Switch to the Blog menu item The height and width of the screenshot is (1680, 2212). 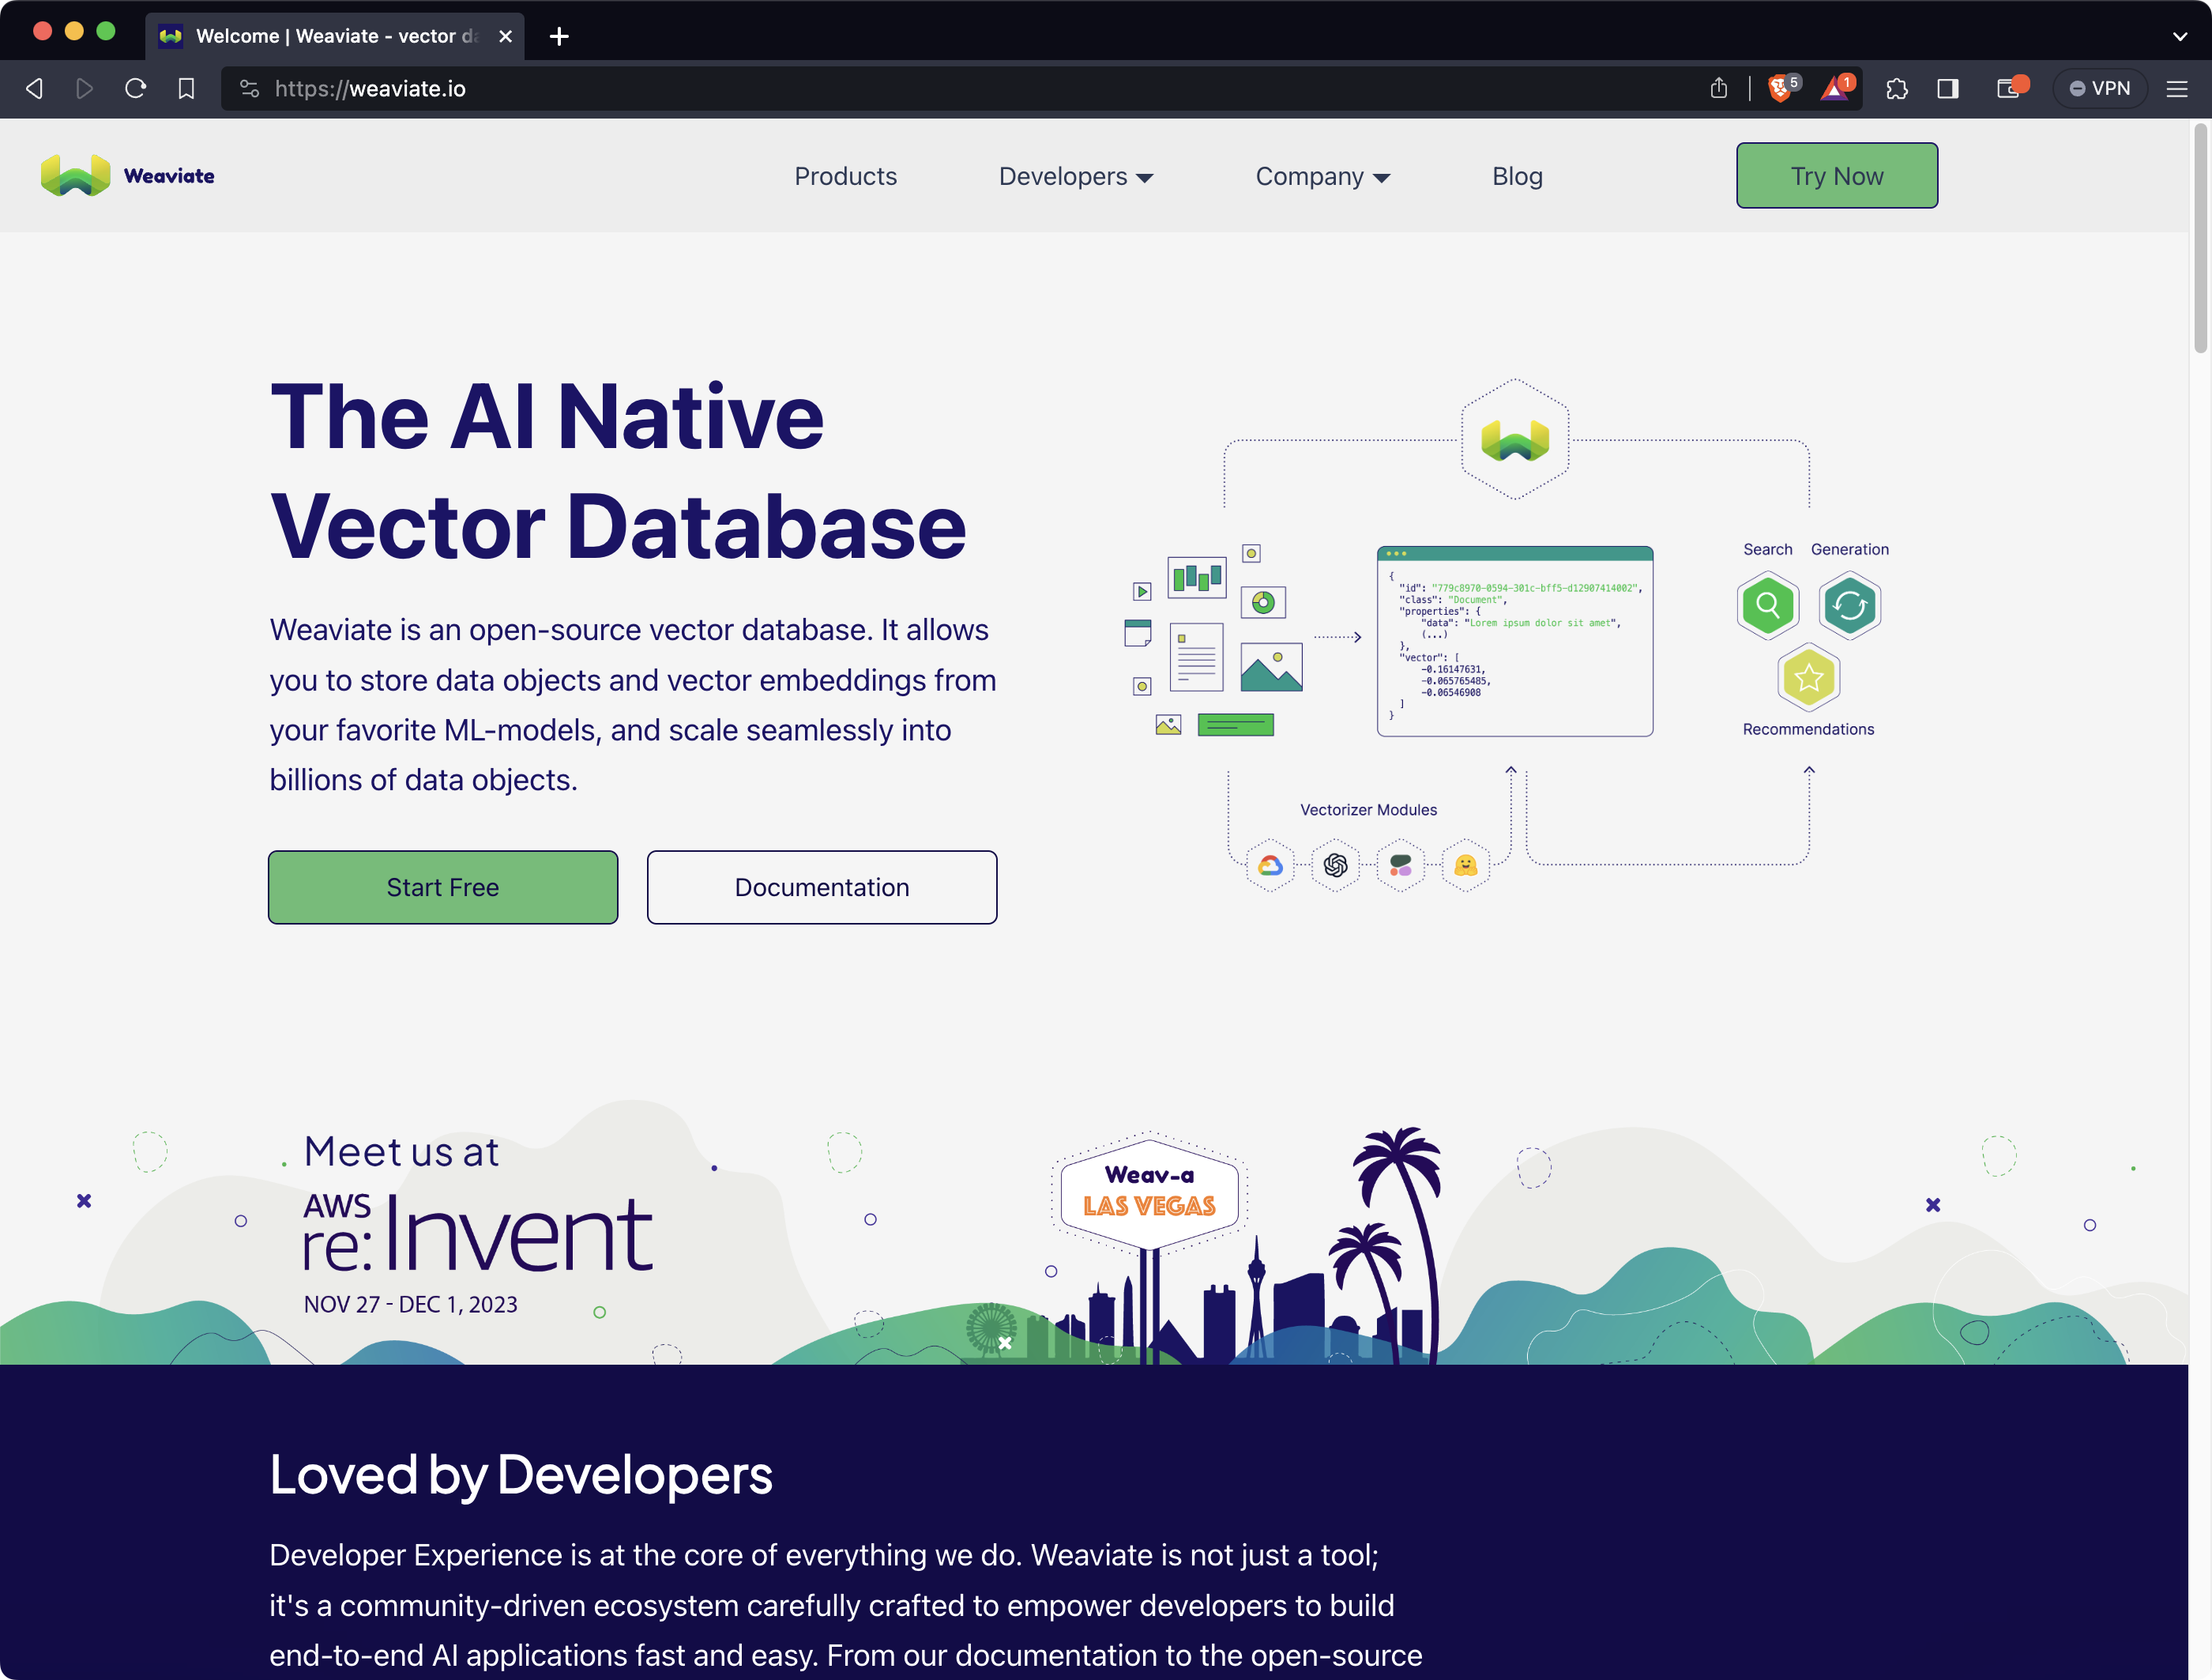pyautogui.click(x=1517, y=176)
